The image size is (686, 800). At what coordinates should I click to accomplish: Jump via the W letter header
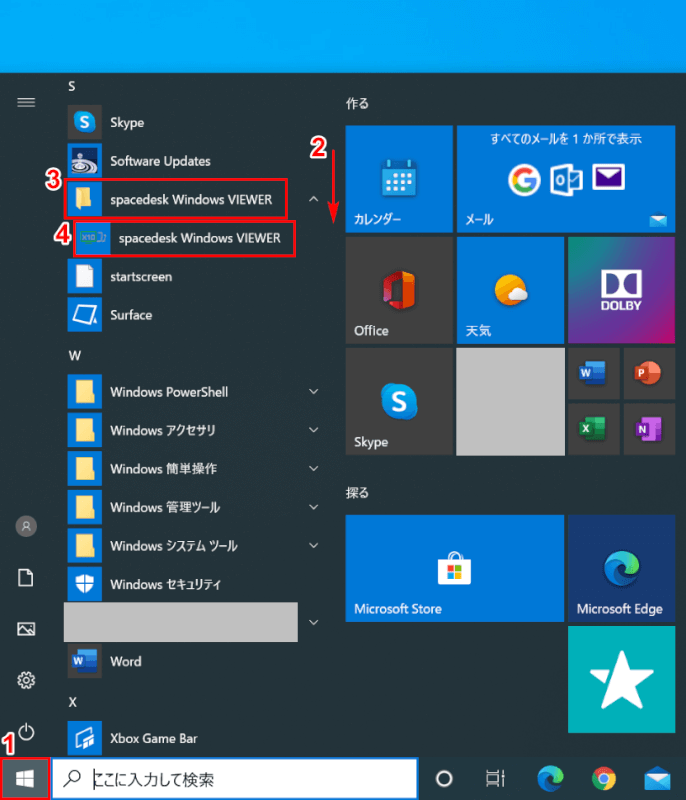tap(74, 356)
